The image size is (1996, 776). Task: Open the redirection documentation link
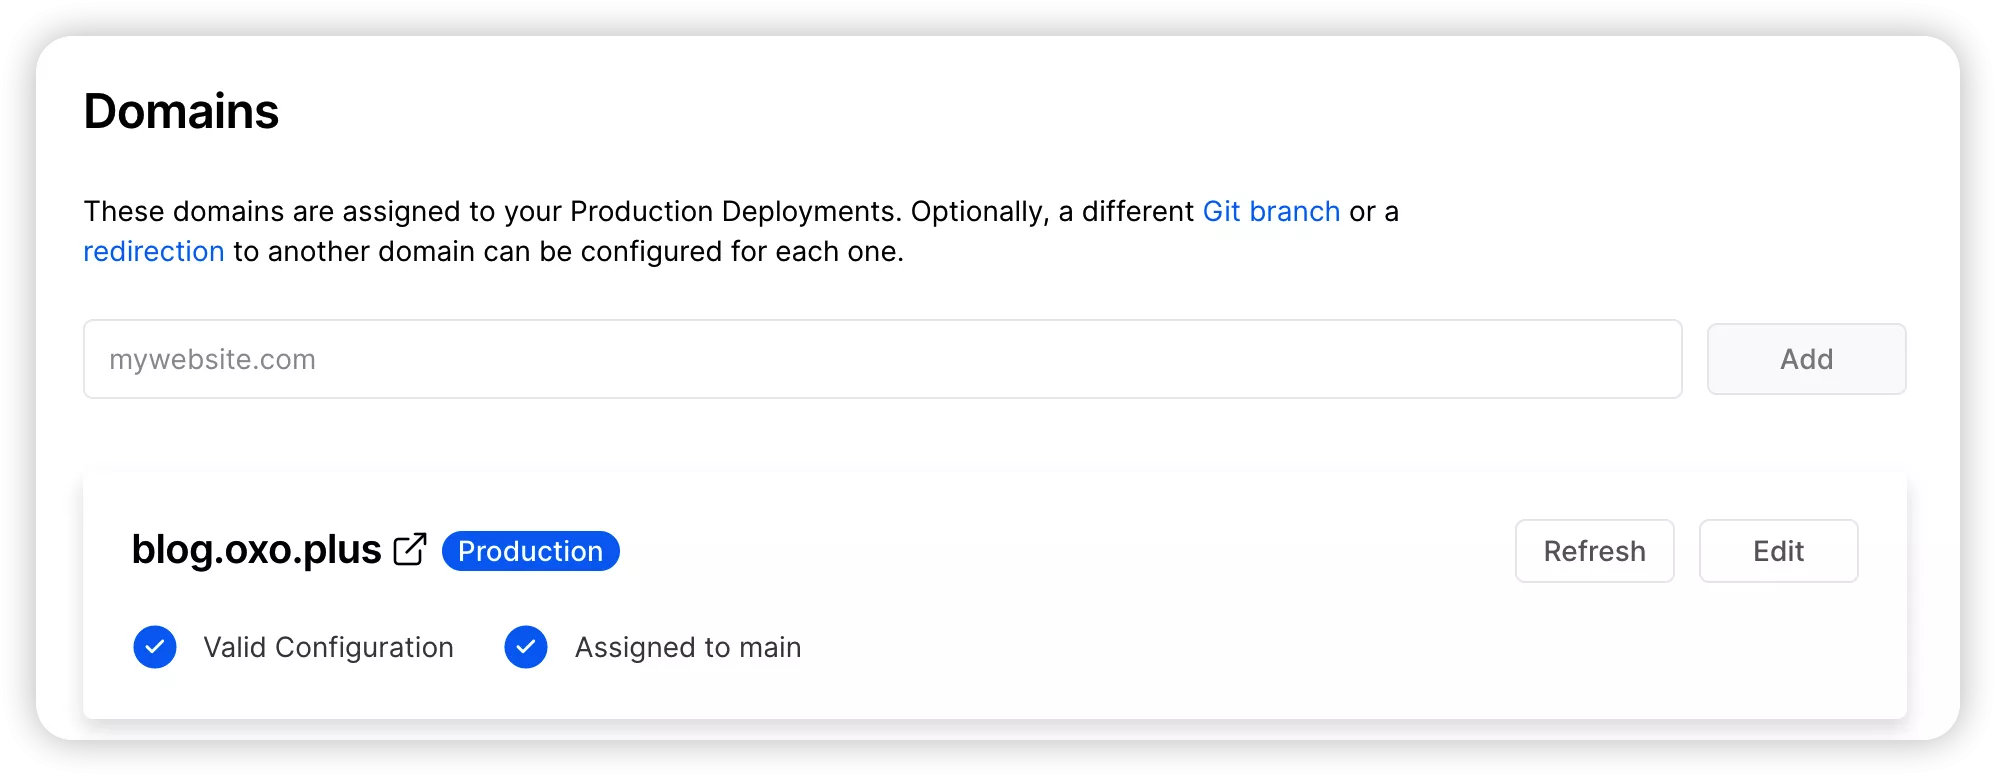[x=154, y=252]
